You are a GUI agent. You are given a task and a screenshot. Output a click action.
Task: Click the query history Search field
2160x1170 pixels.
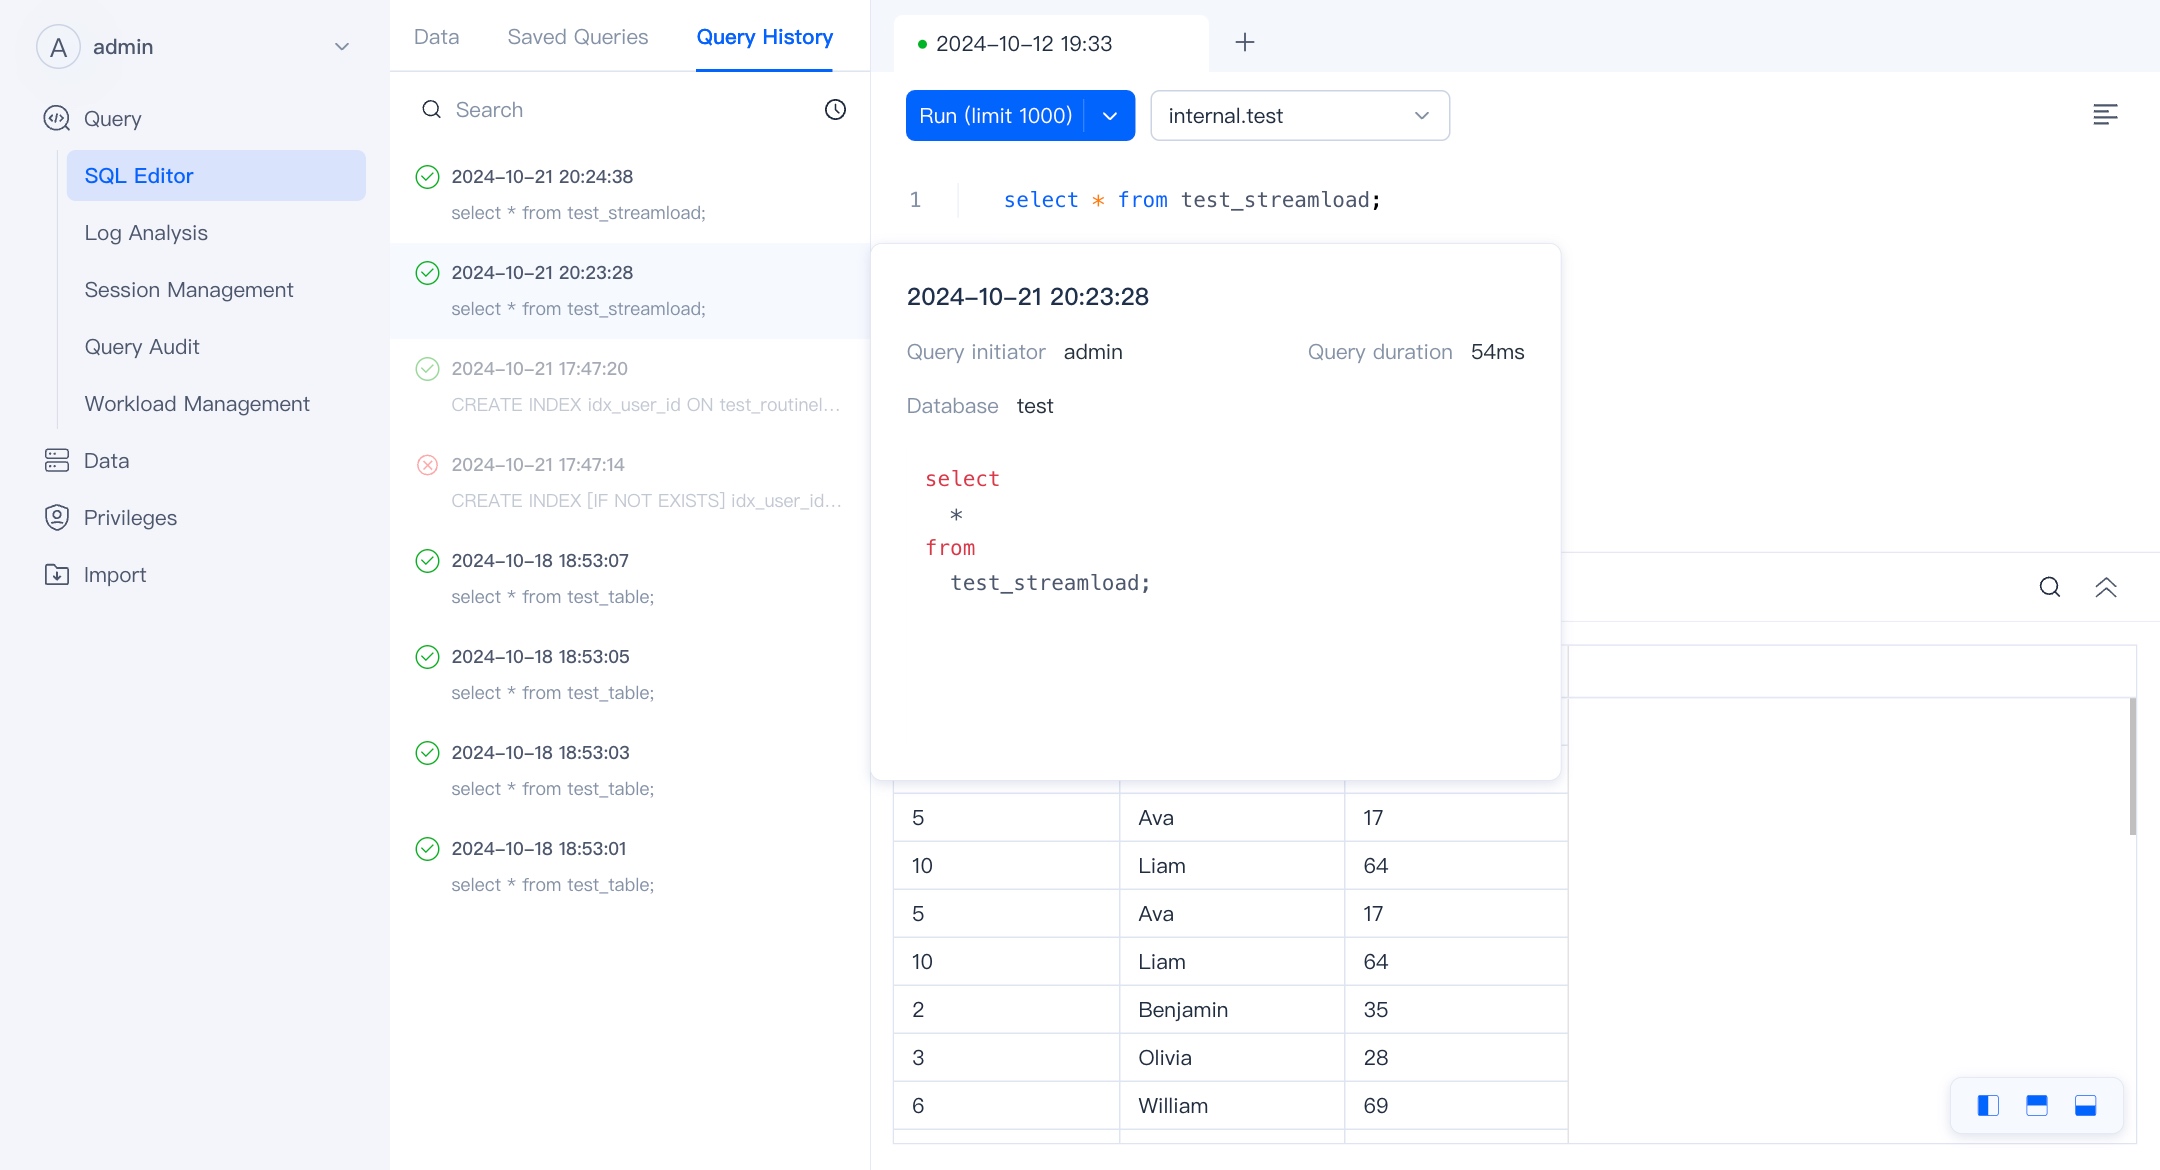point(620,110)
